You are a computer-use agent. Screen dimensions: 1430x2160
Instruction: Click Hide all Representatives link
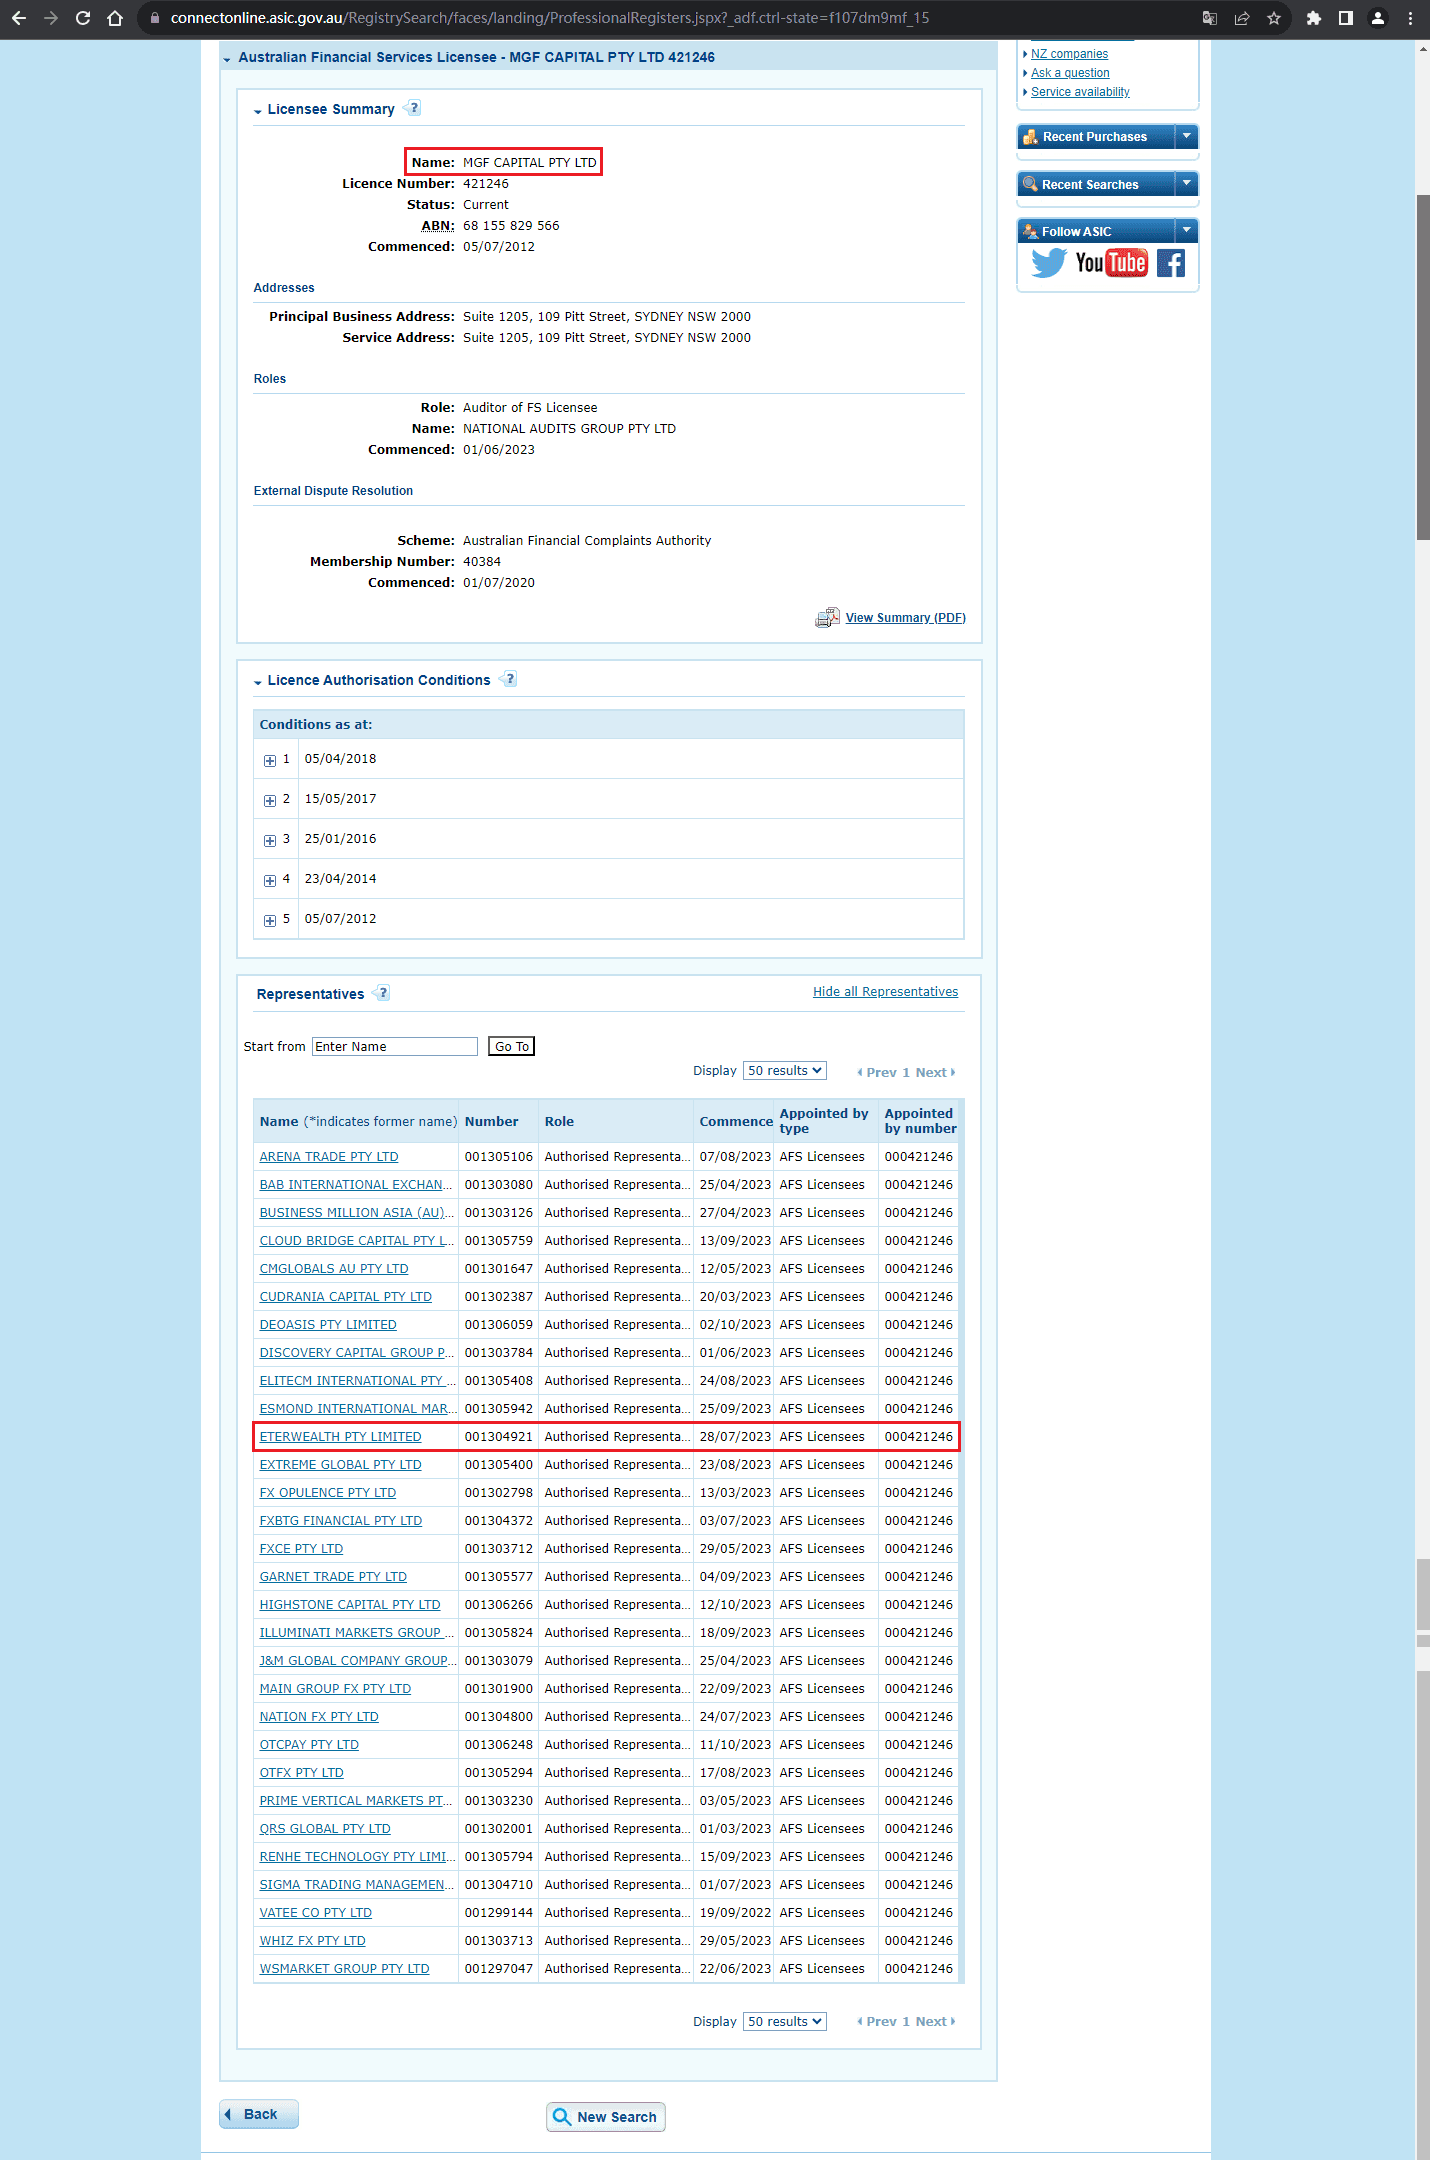click(x=885, y=992)
